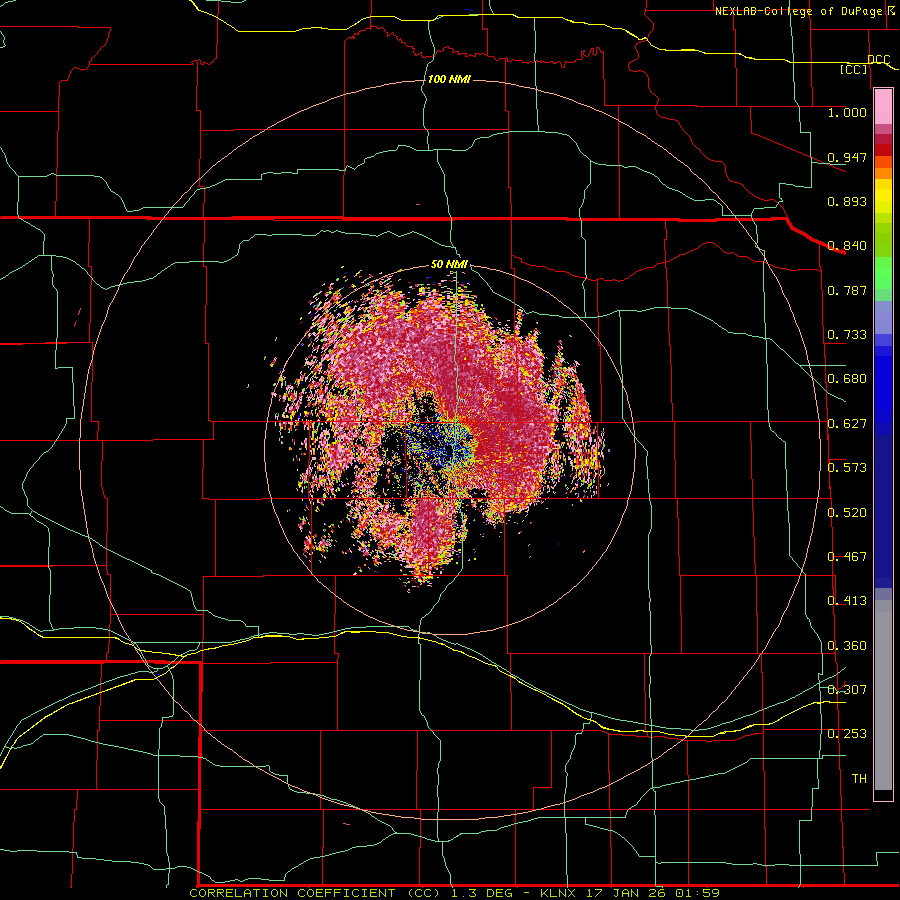Image resolution: width=900 pixels, height=900 pixels.
Task: Select the bright green color bar segment
Action: (883, 273)
